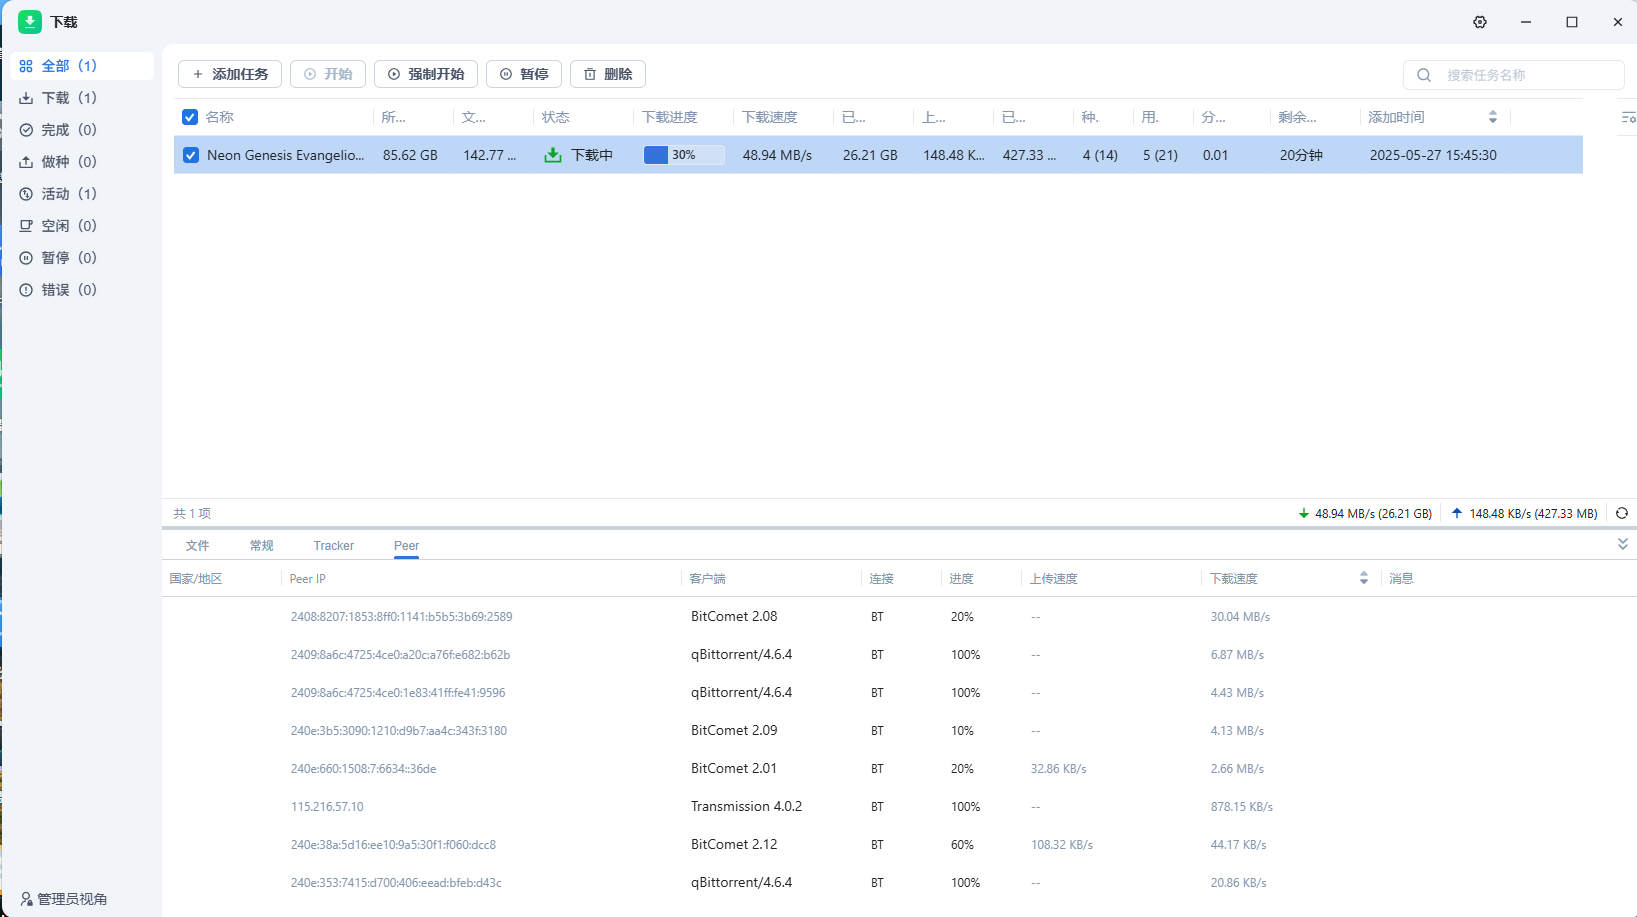1637x917 pixels.
Task: Switch to the 文件 tab
Action: click(197, 545)
